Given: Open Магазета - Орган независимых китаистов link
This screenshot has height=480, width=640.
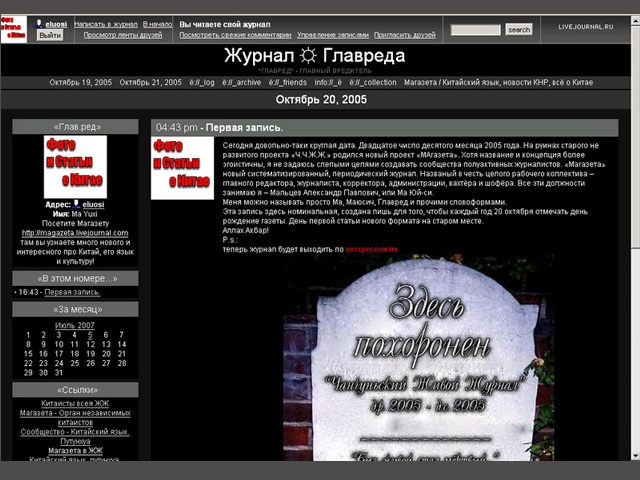Looking at the screenshot, I should coord(75,418).
